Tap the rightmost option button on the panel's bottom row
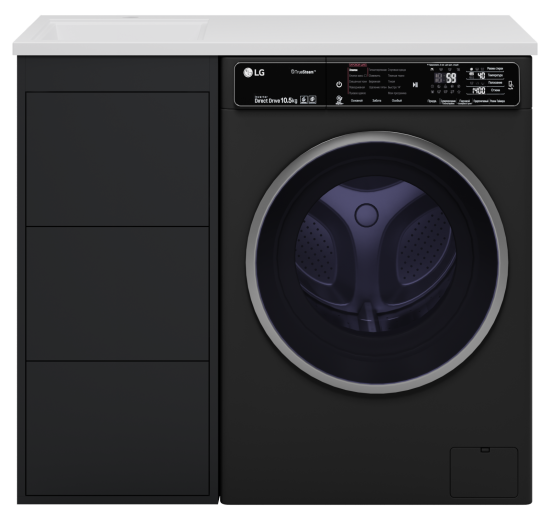 click(498, 101)
